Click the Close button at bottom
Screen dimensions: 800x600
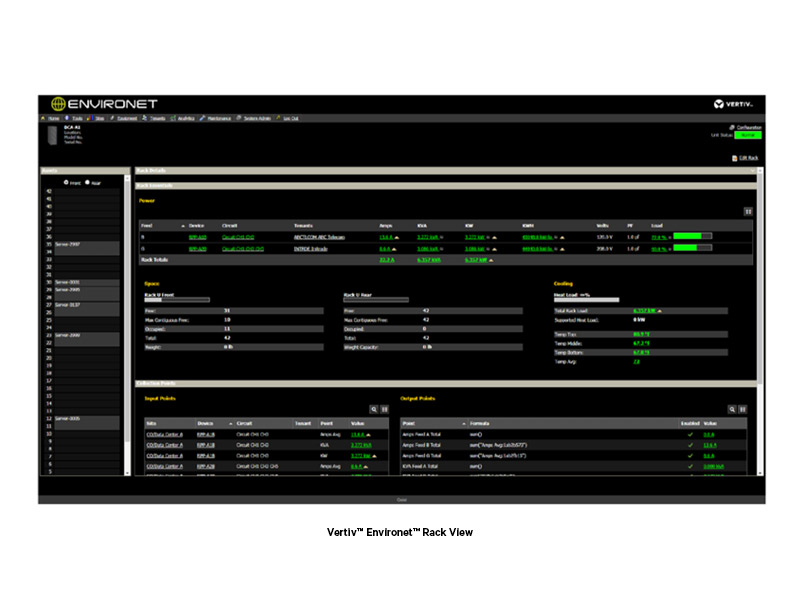(x=401, y=499)
